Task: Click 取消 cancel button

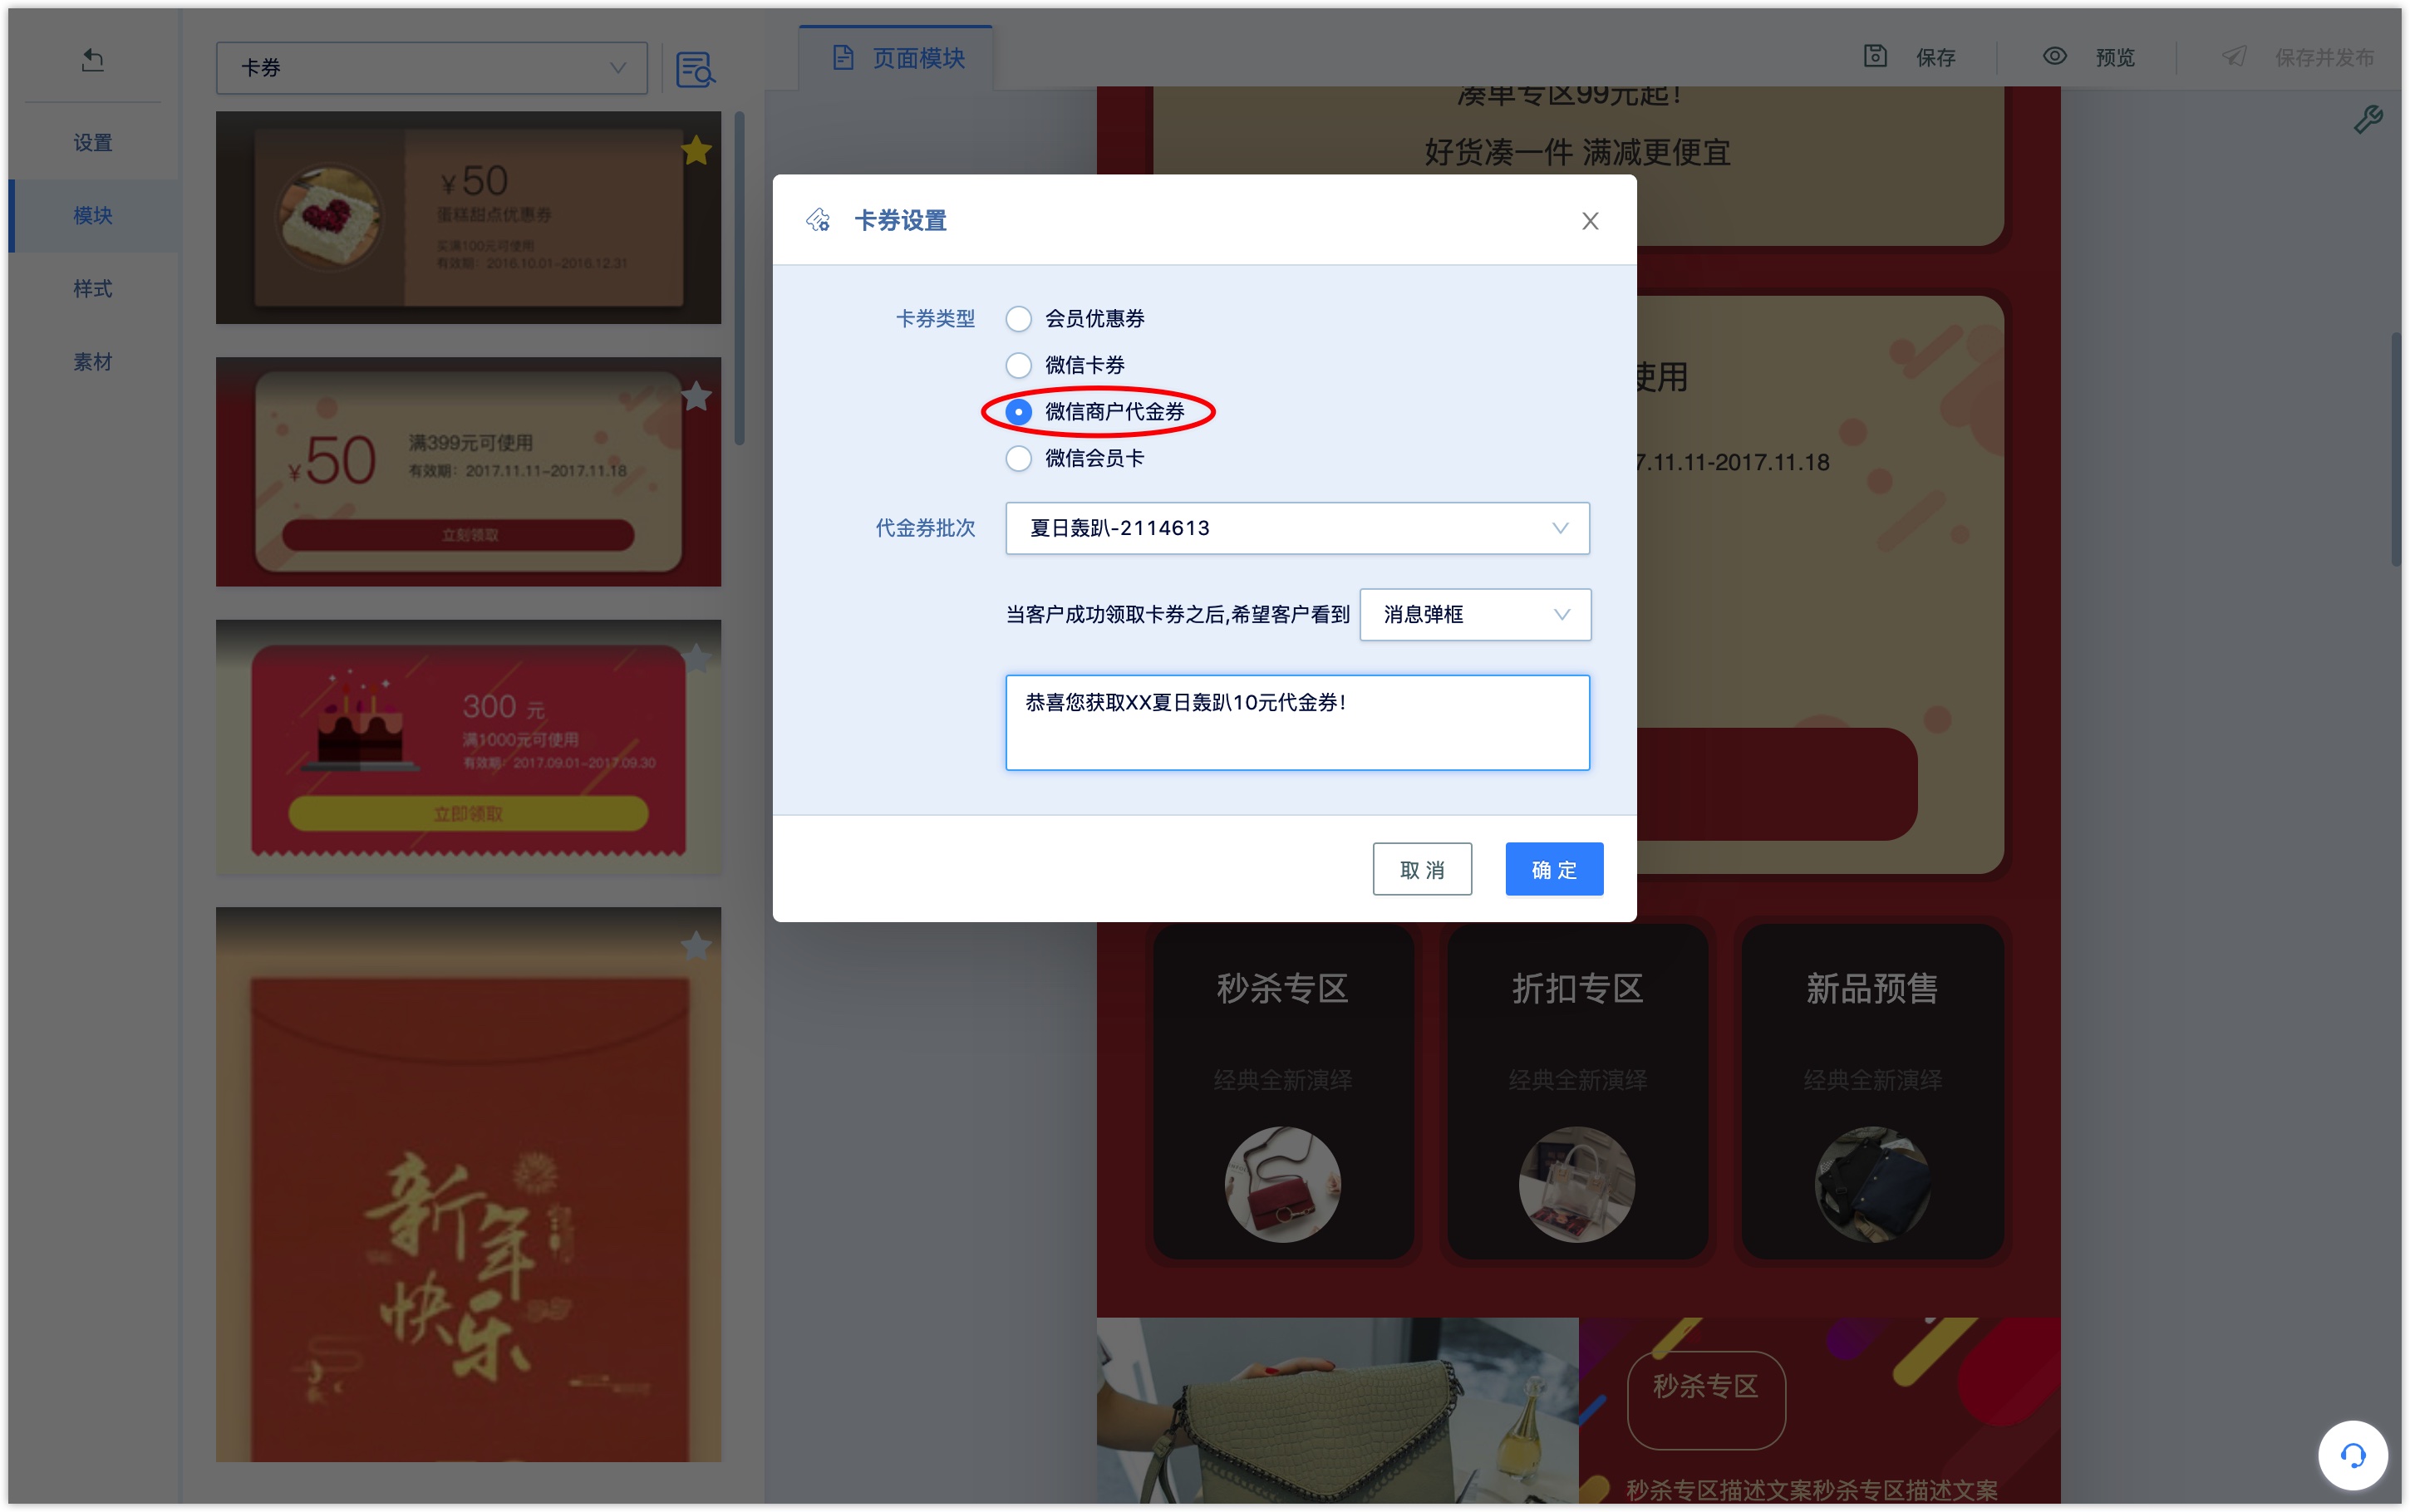Action: (1424, 867)
